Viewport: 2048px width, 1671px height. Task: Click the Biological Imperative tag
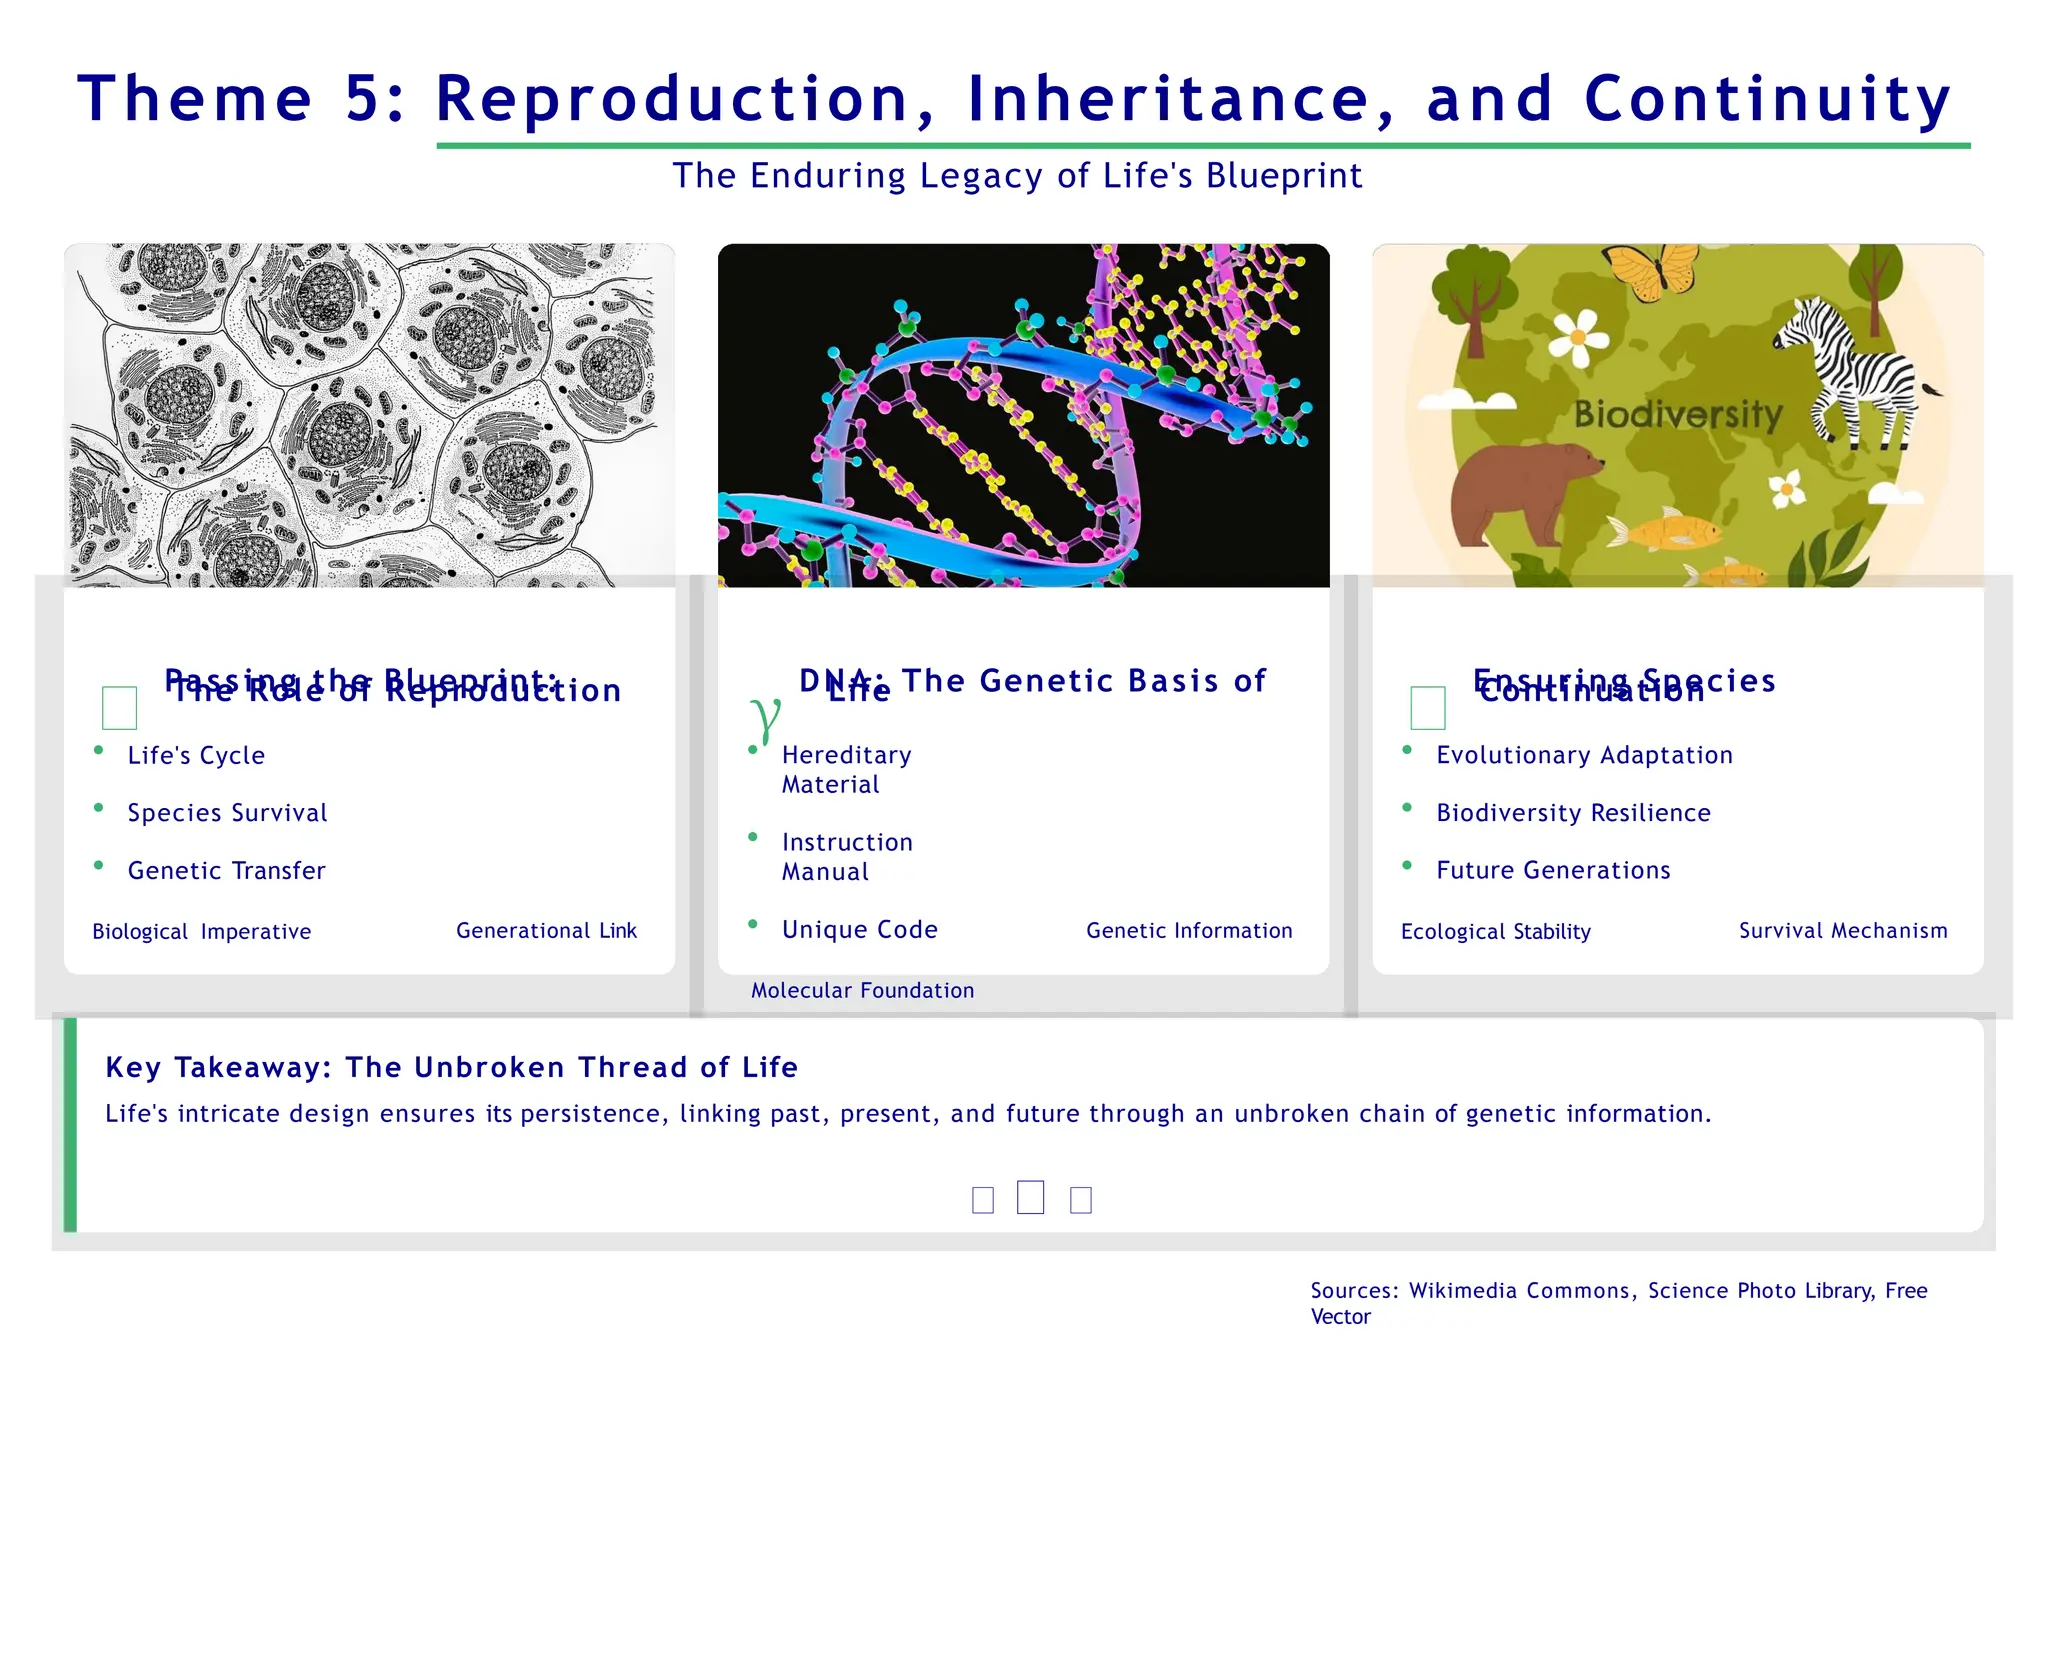(x=201, y=931)
